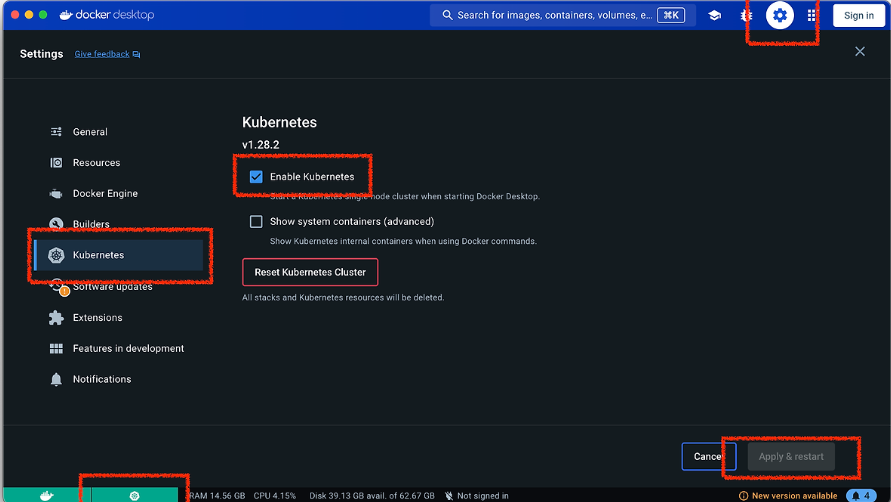Click the Sign in button
891x502 pixels.
pos(859,15)
